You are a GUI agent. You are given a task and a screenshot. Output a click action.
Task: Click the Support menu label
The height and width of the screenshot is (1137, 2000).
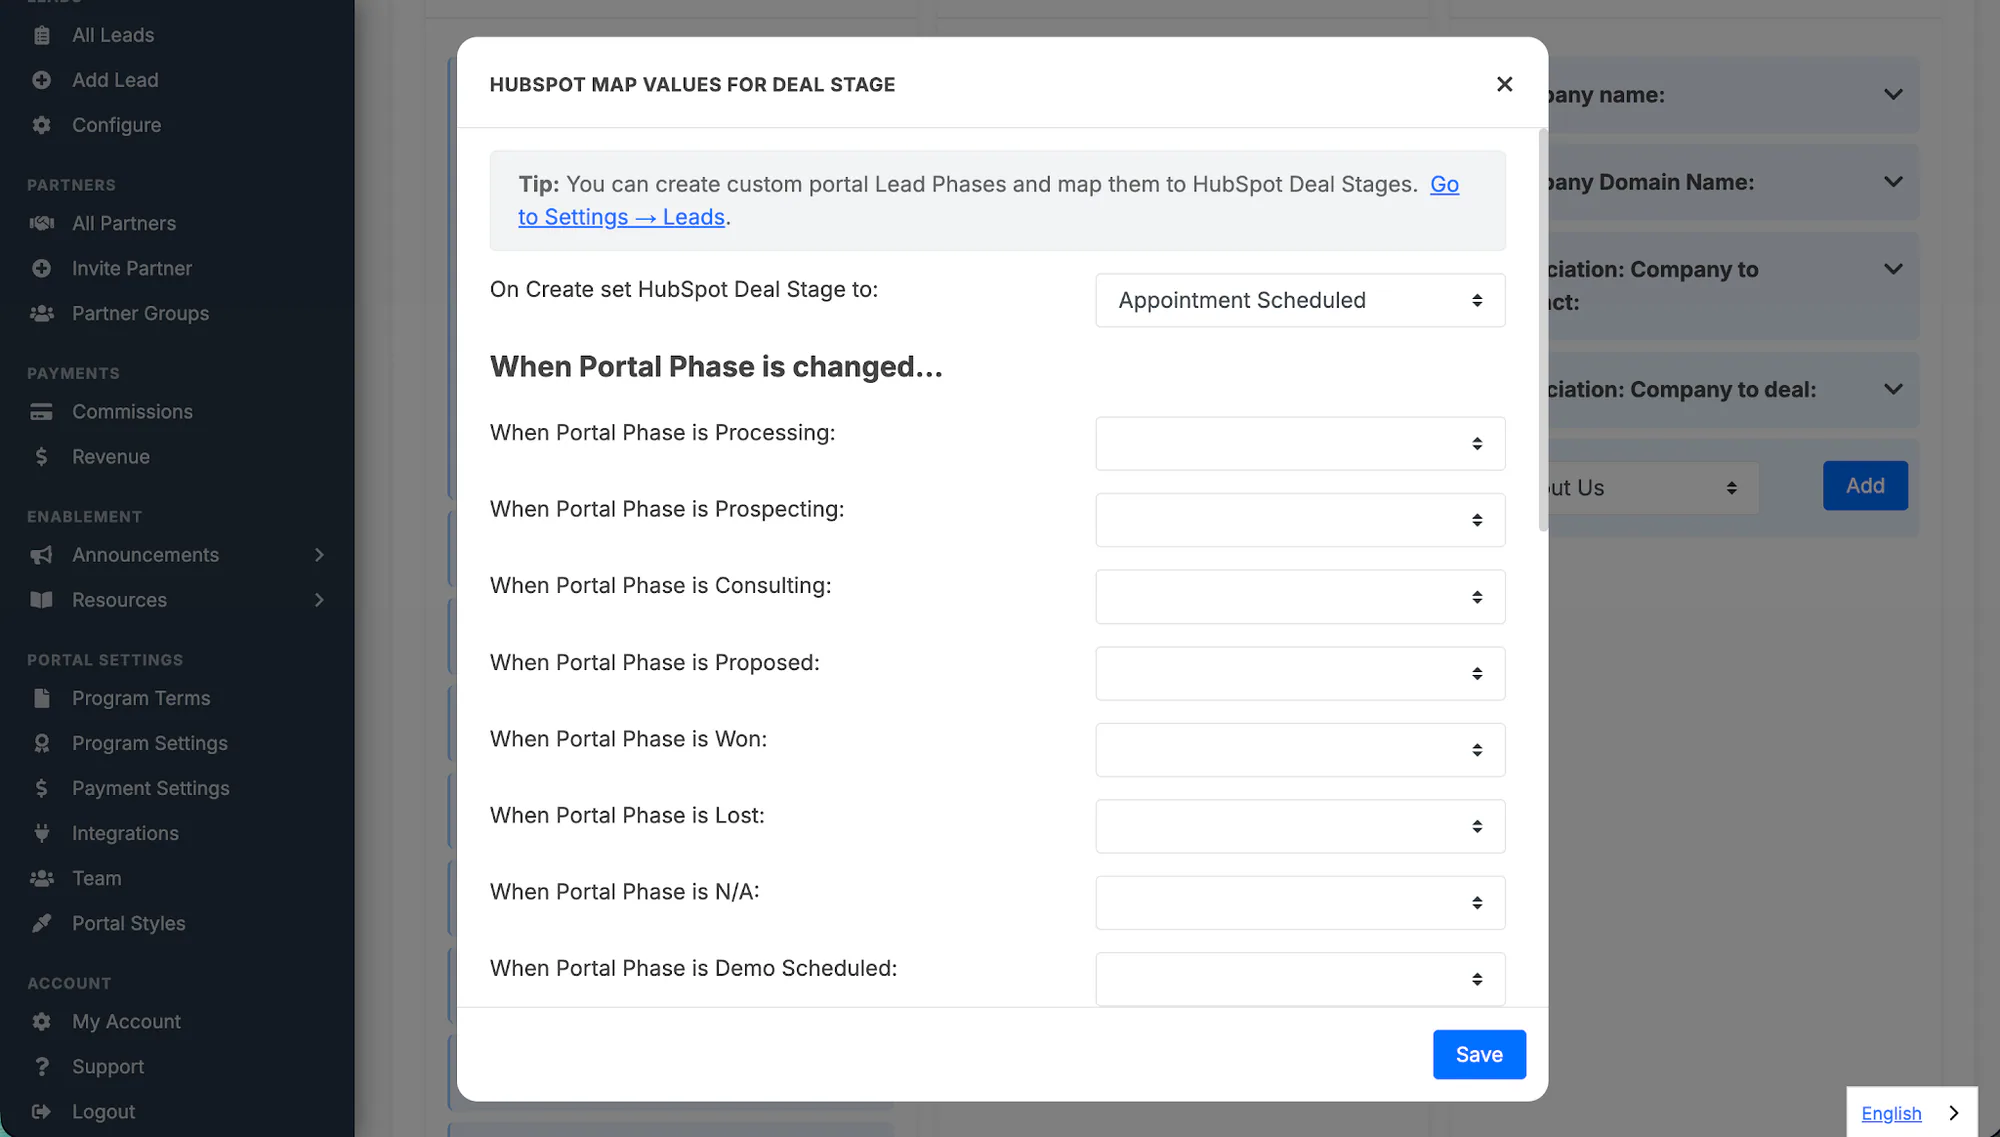tap(108, 1066)
